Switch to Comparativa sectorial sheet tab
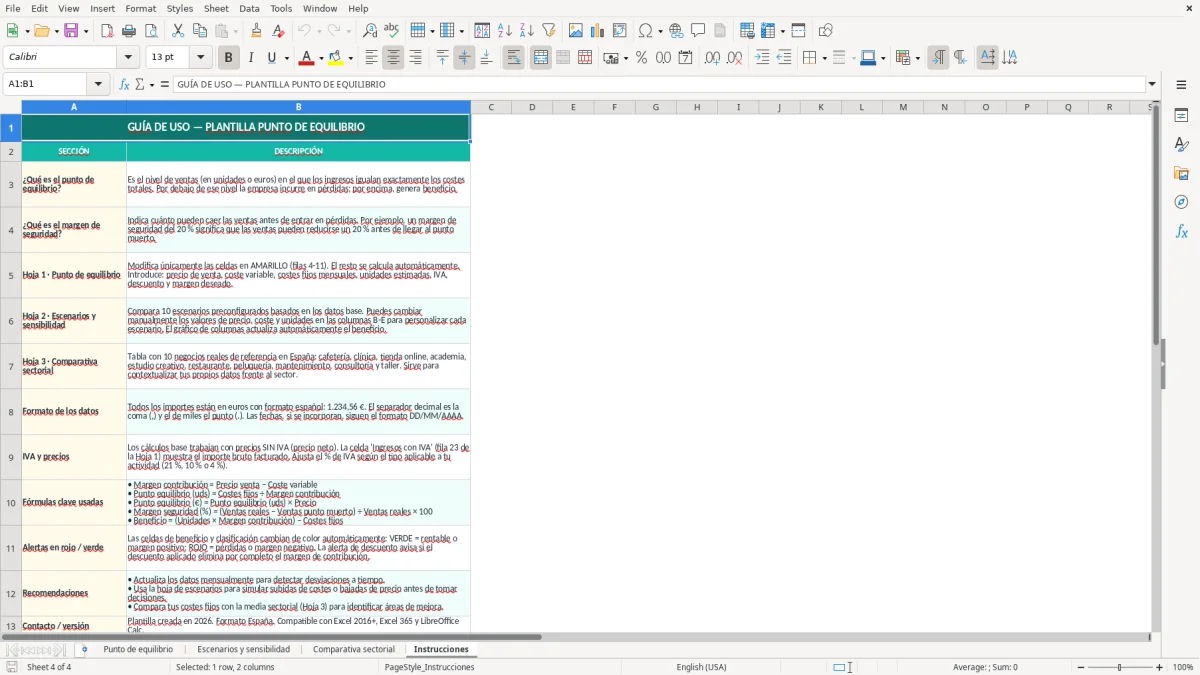This screenshot has height=675, width=1200. point(354,649)
